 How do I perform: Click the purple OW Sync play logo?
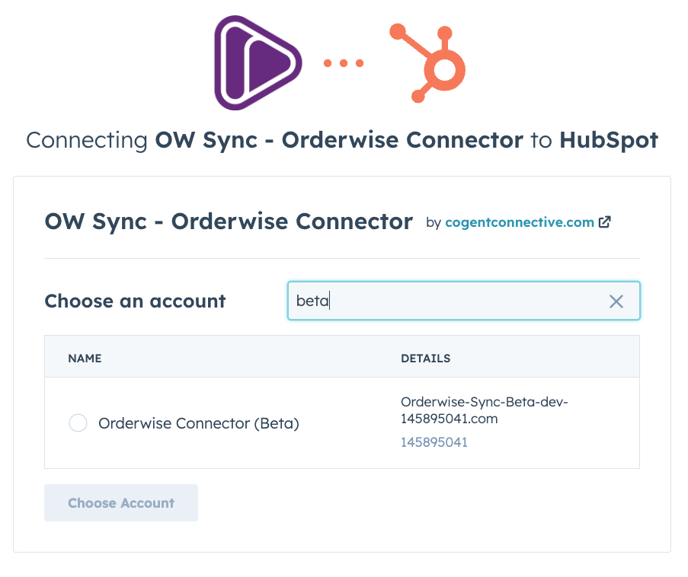[258, 63]
